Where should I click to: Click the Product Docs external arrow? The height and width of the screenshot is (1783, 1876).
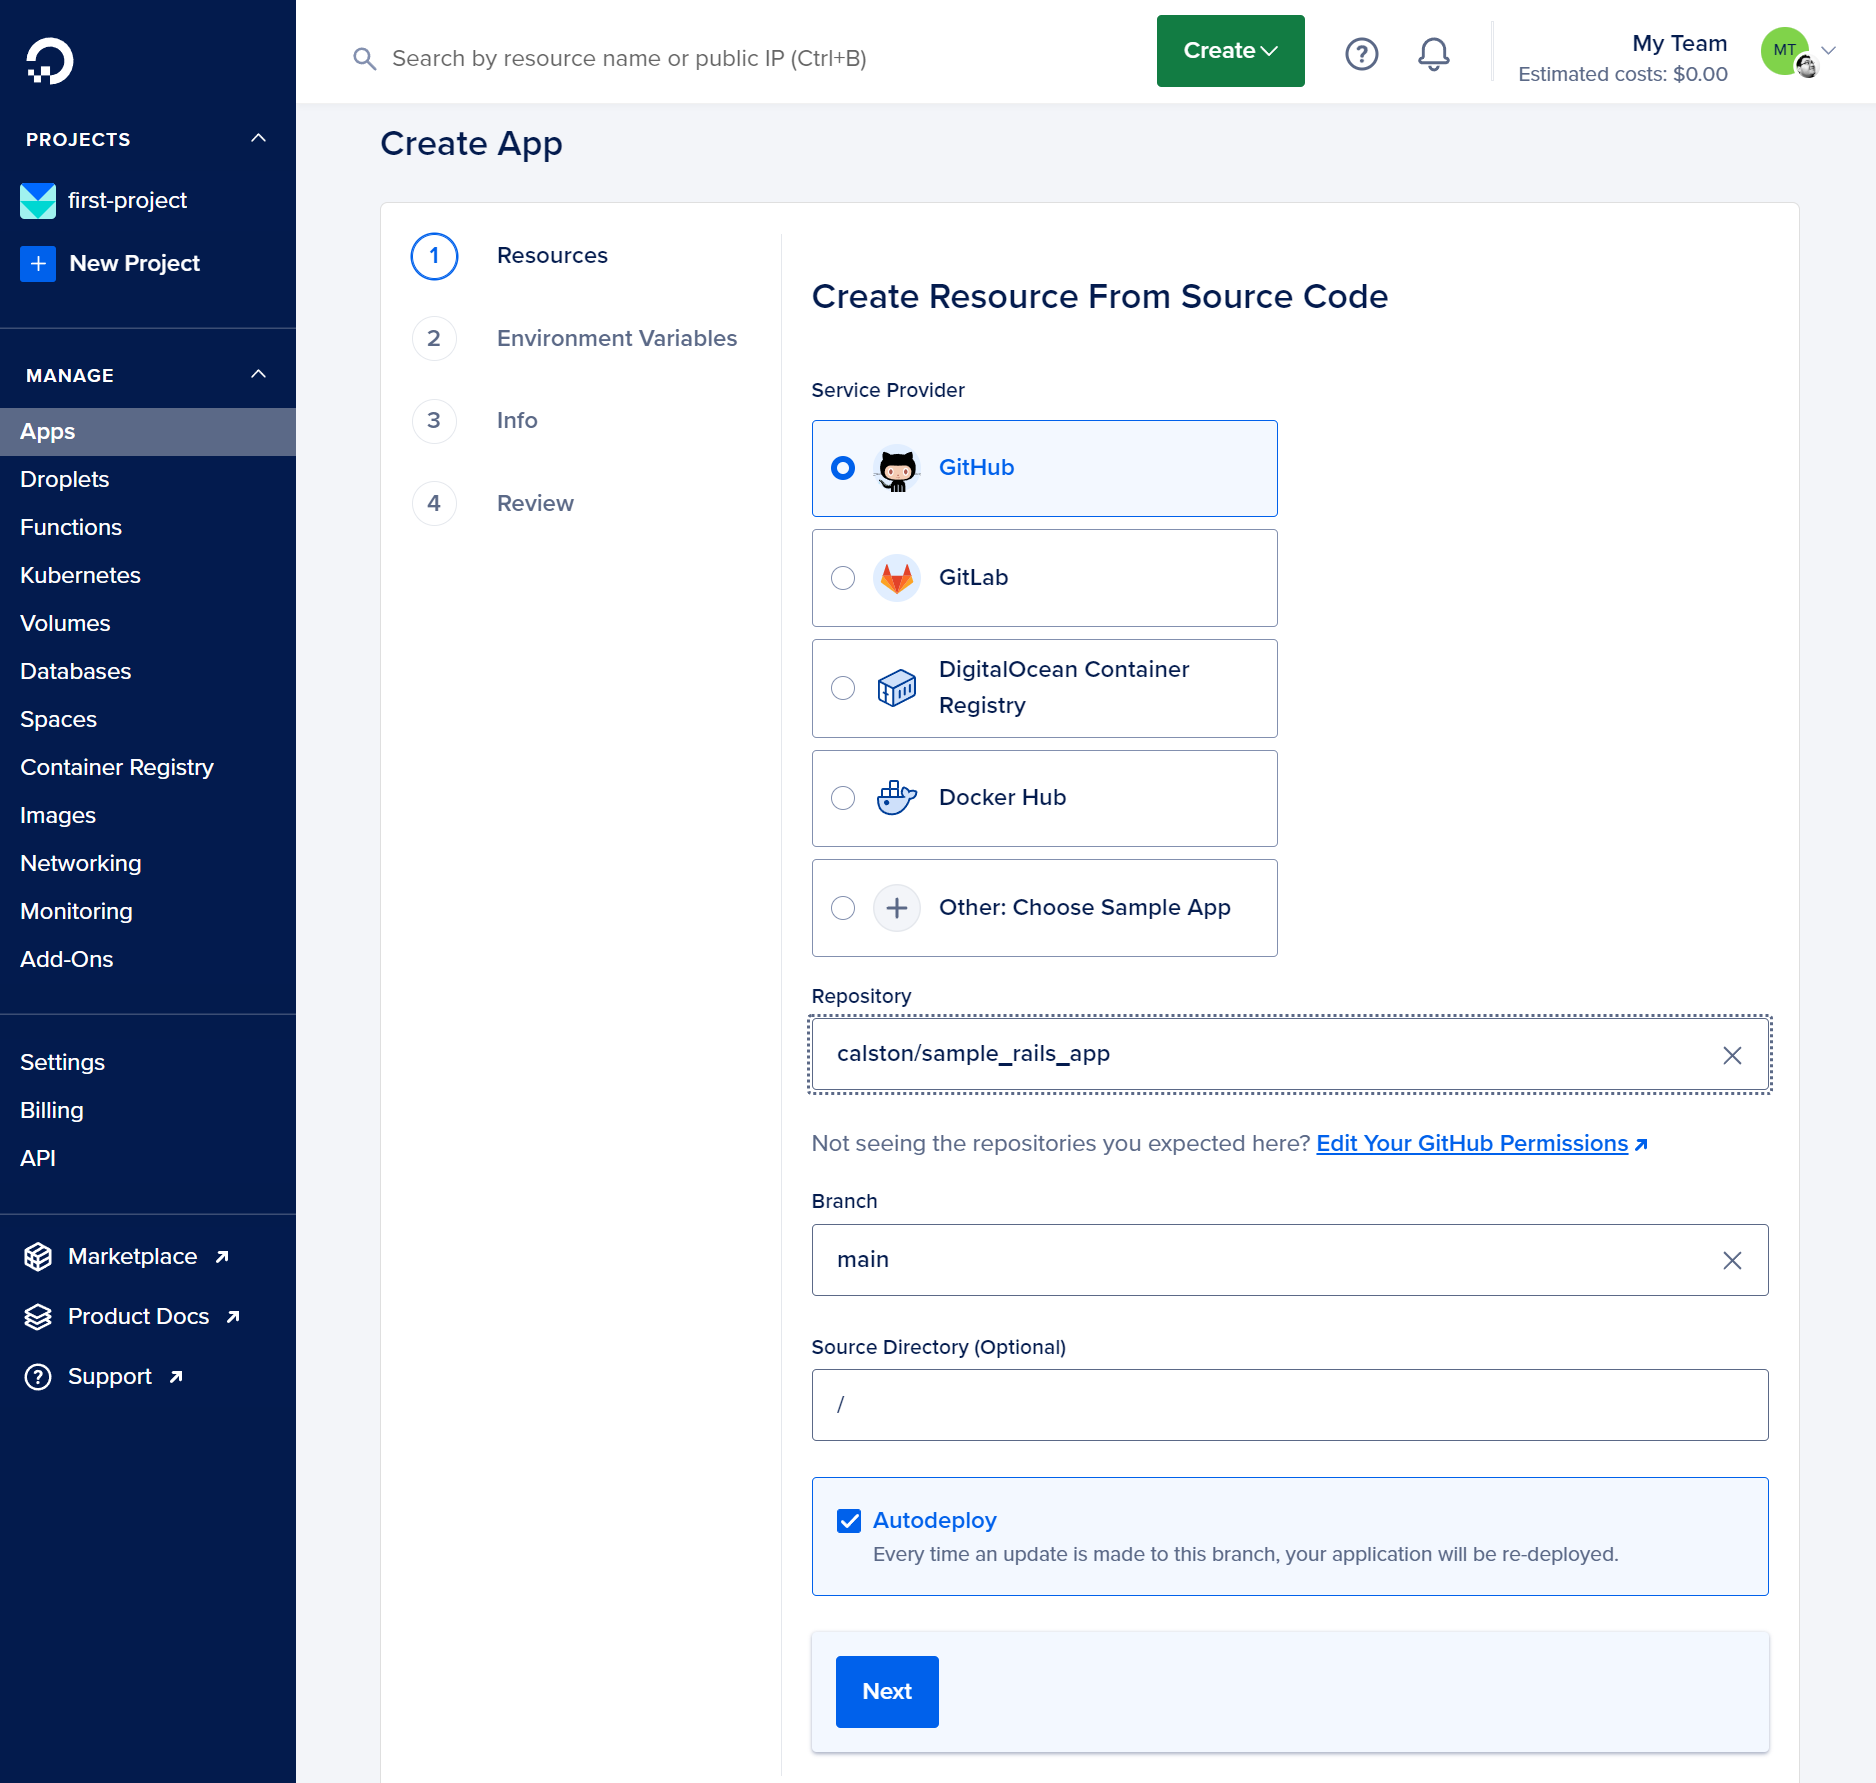coord(233,1317)
